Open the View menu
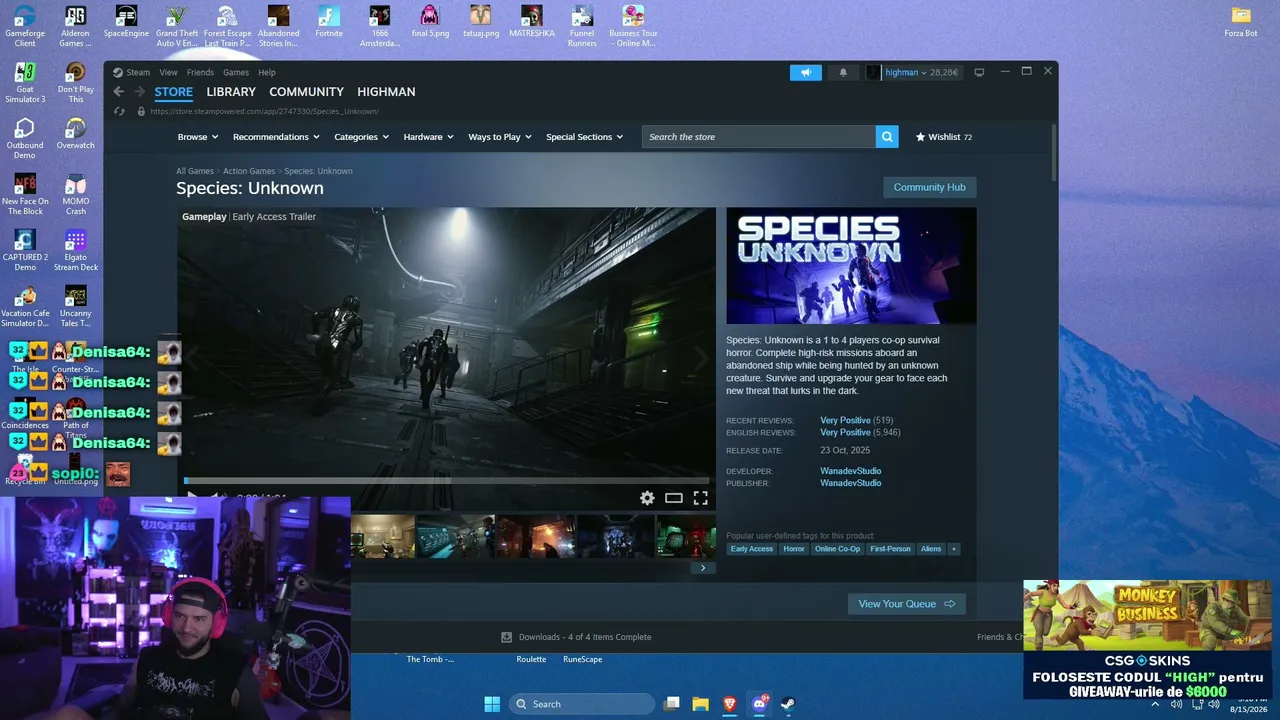Screen dimensions: 1280x720 168,72
